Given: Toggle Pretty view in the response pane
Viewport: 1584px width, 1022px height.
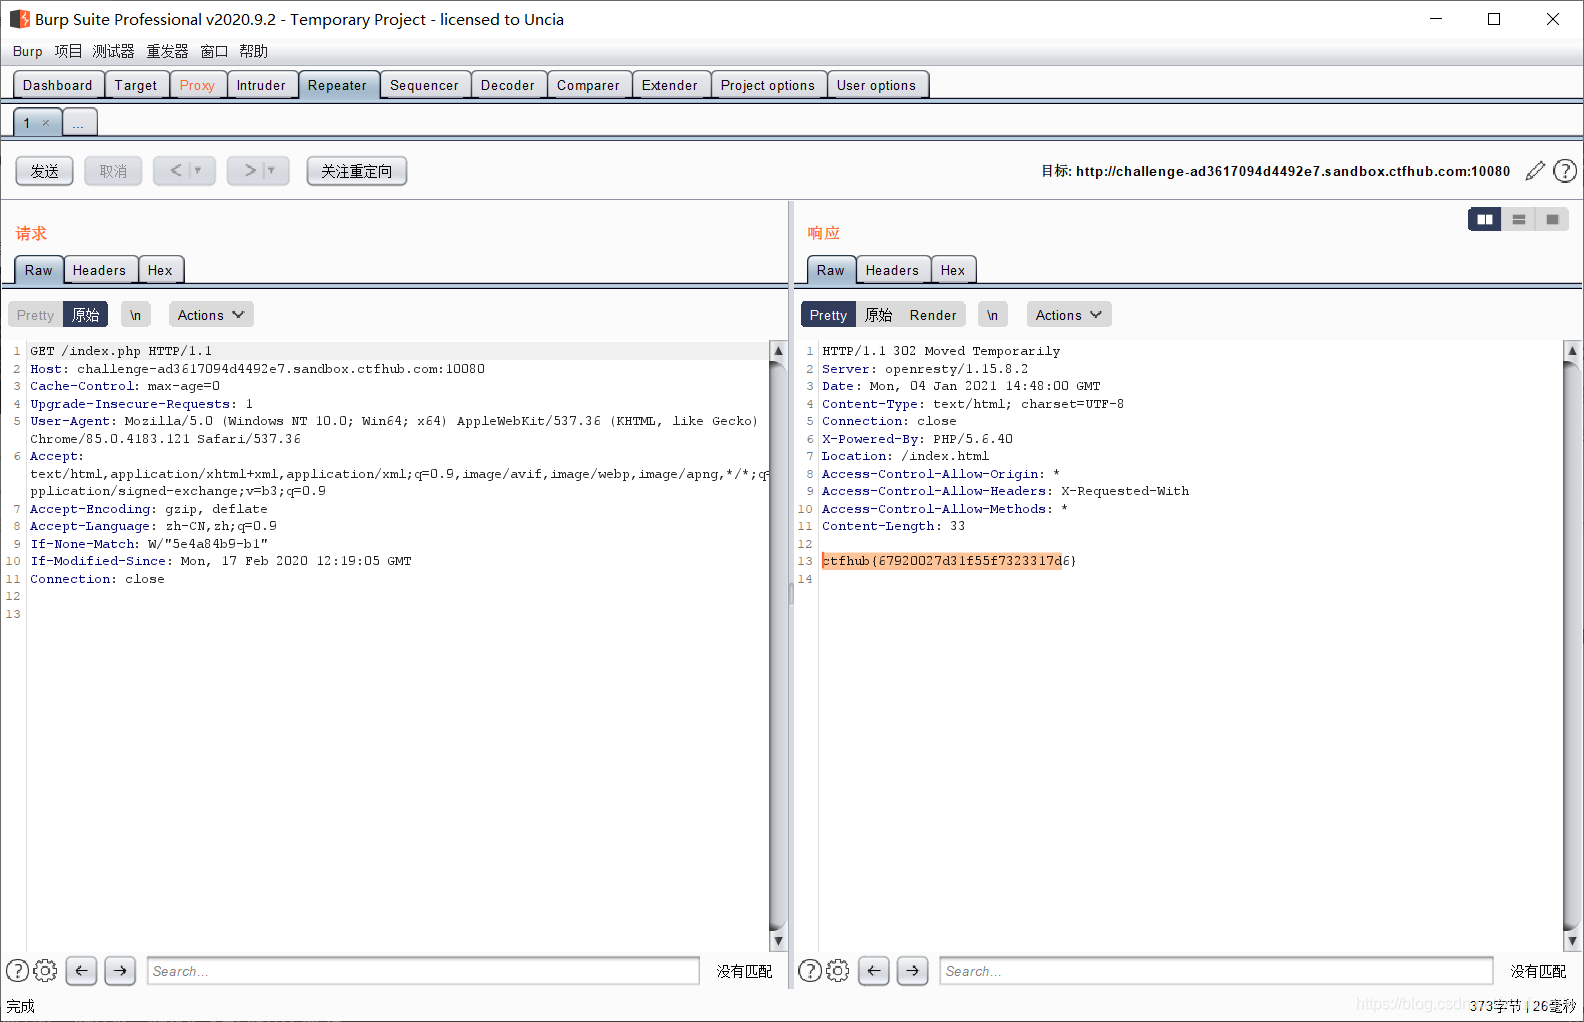Looking at the screenshot, I should pyautogui.click(x=828, y=315).
